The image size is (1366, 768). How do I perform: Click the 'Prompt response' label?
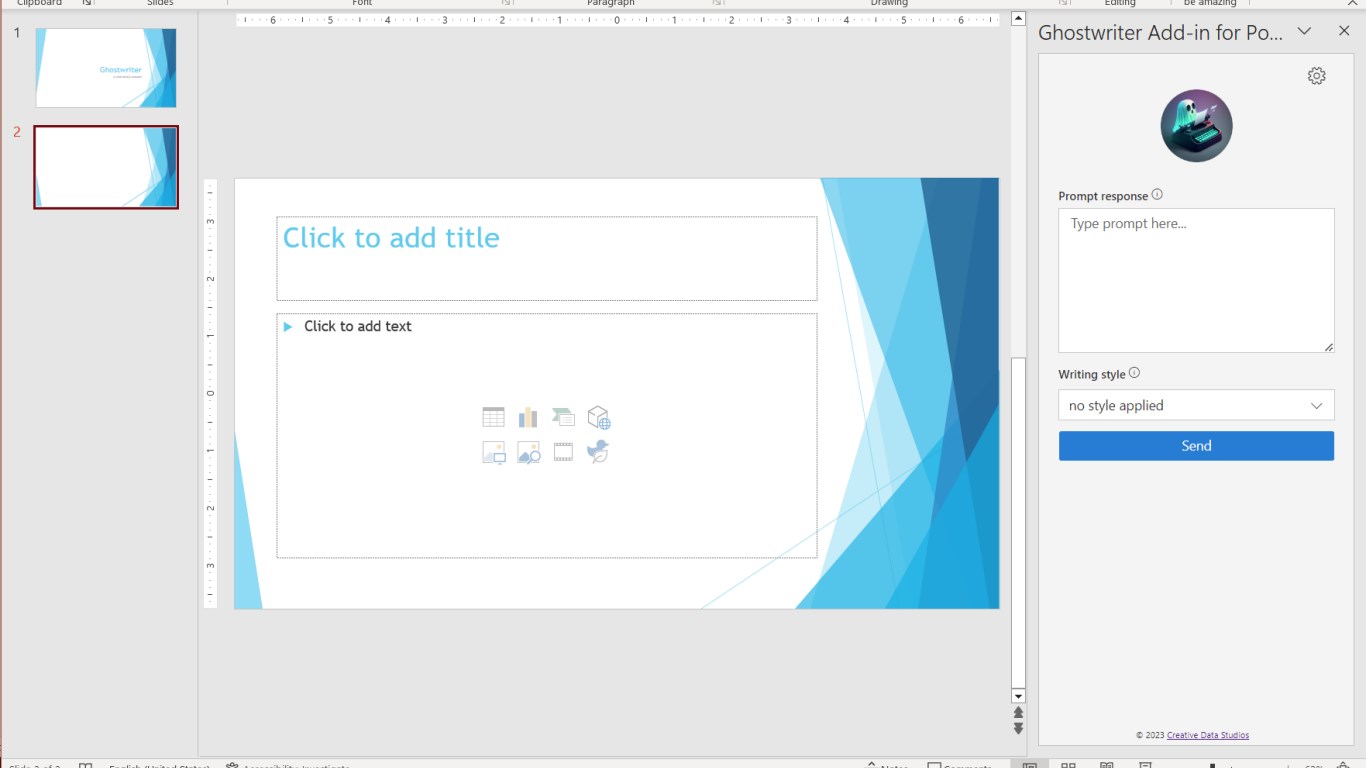pyautogui.click(x=1103, y=196)
